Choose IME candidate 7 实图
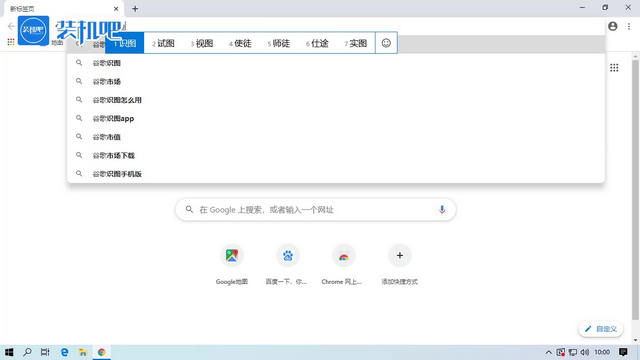This screenshot has width=640, height=360. pyautogui.click(x=356, y=43)
